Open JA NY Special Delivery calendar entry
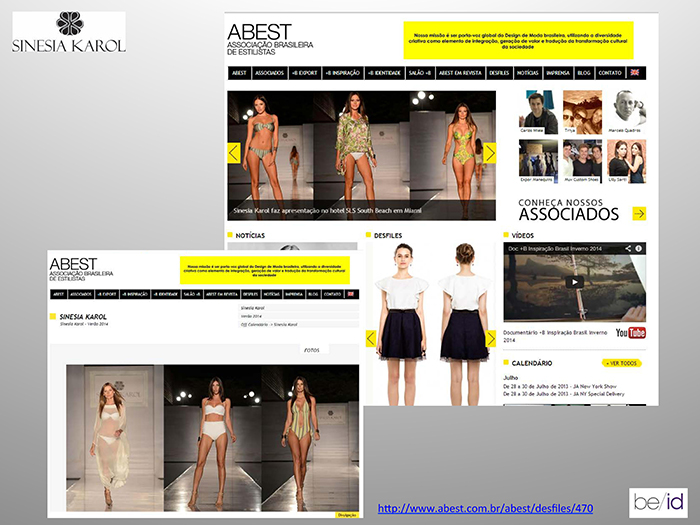Image resolution: width=700 pixels, height=525 pixels. point(564,394)
